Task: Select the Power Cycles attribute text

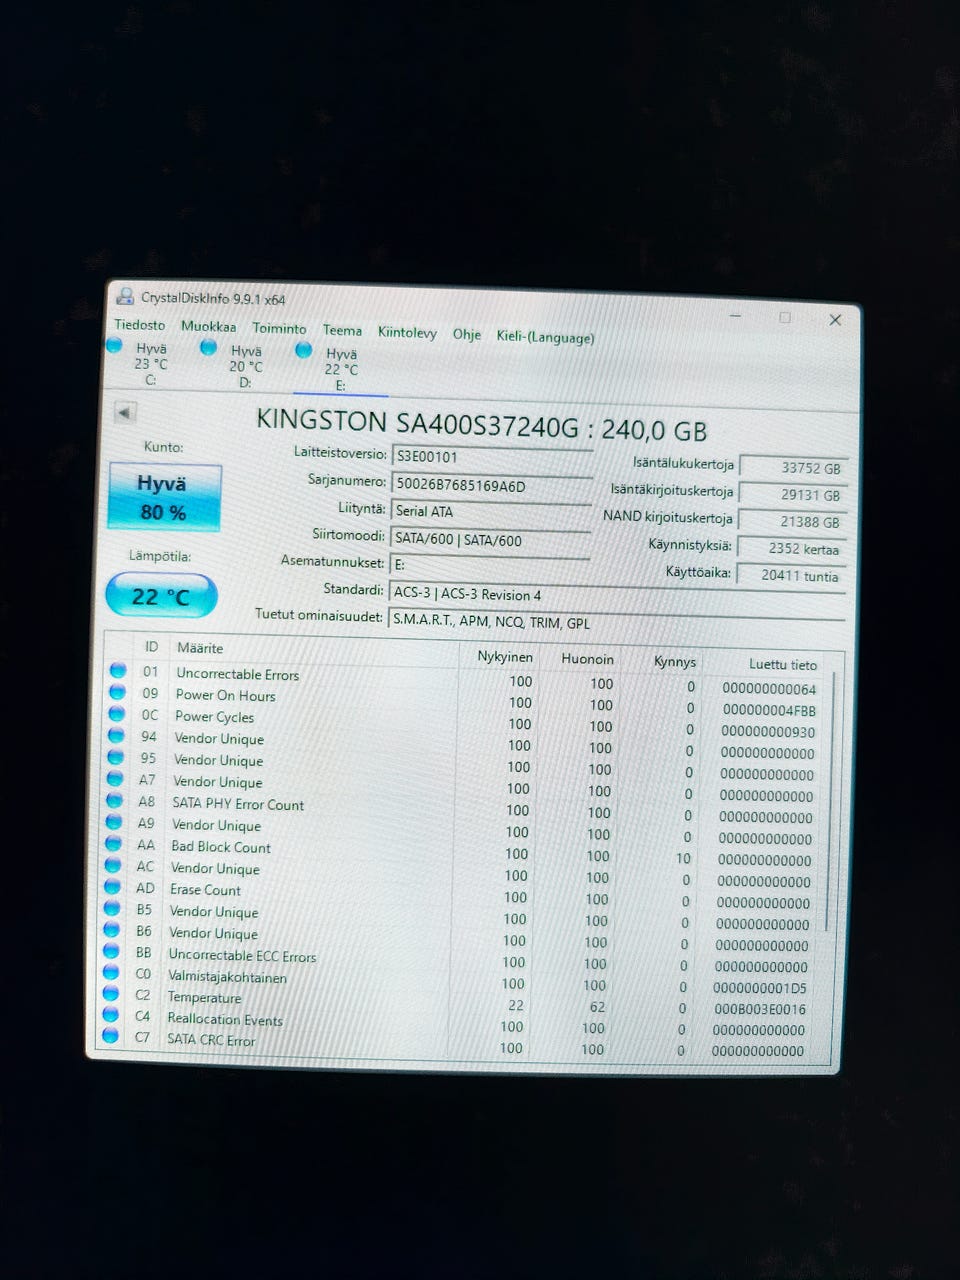Action: (x=214, y=717)
